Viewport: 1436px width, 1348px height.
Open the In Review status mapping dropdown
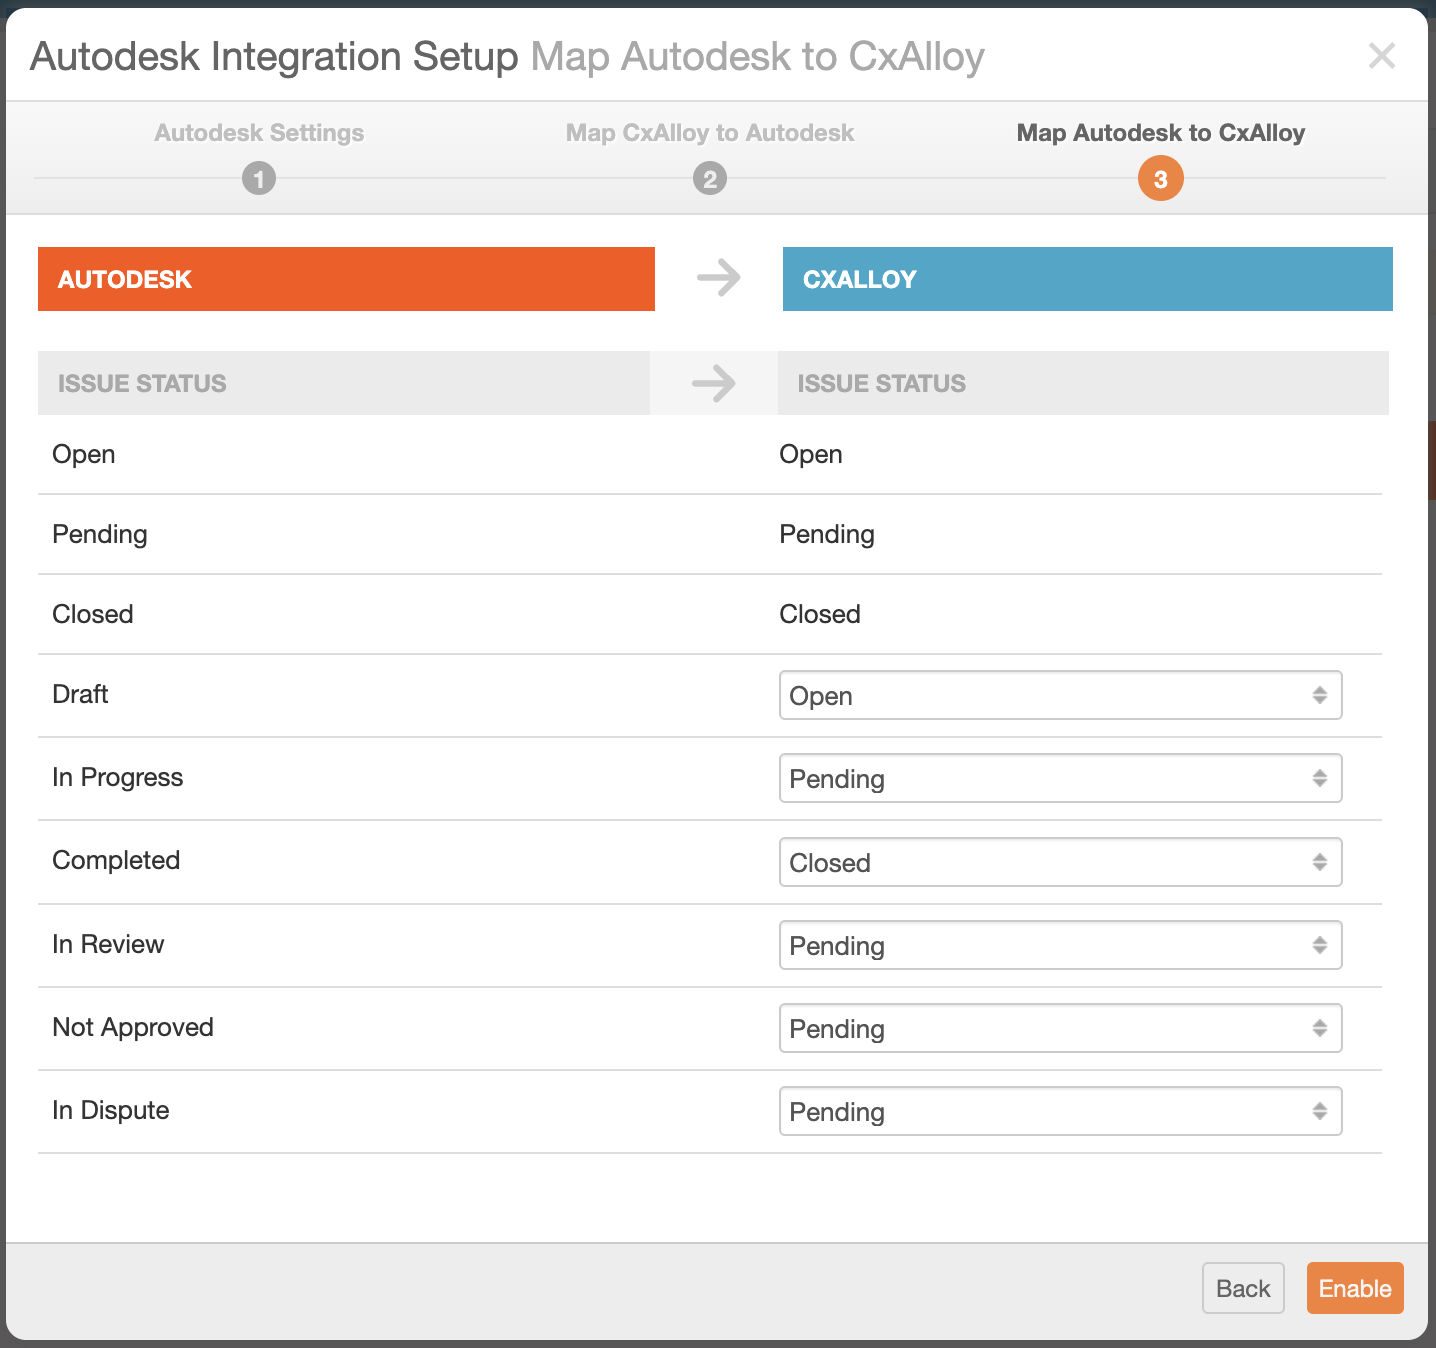pos(1060,946)
